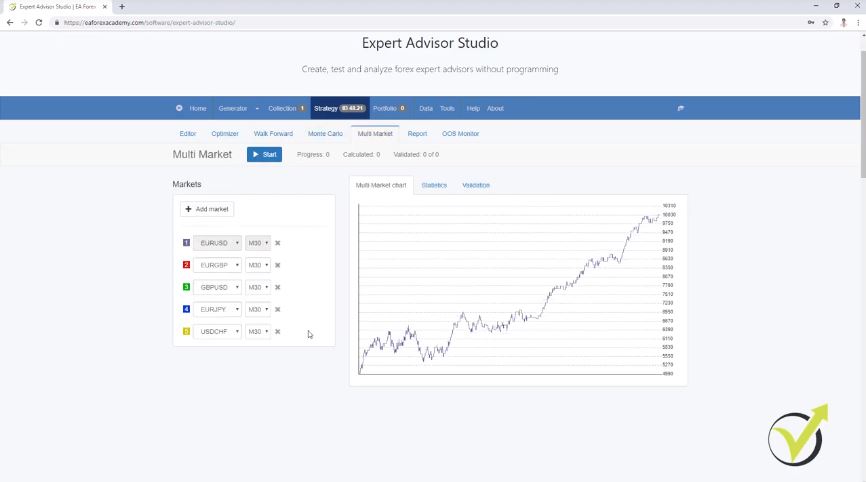Viewport: 866px width, 482px height.
Task: Switch to the Walk Forward tab
Action: pos(273,134)
